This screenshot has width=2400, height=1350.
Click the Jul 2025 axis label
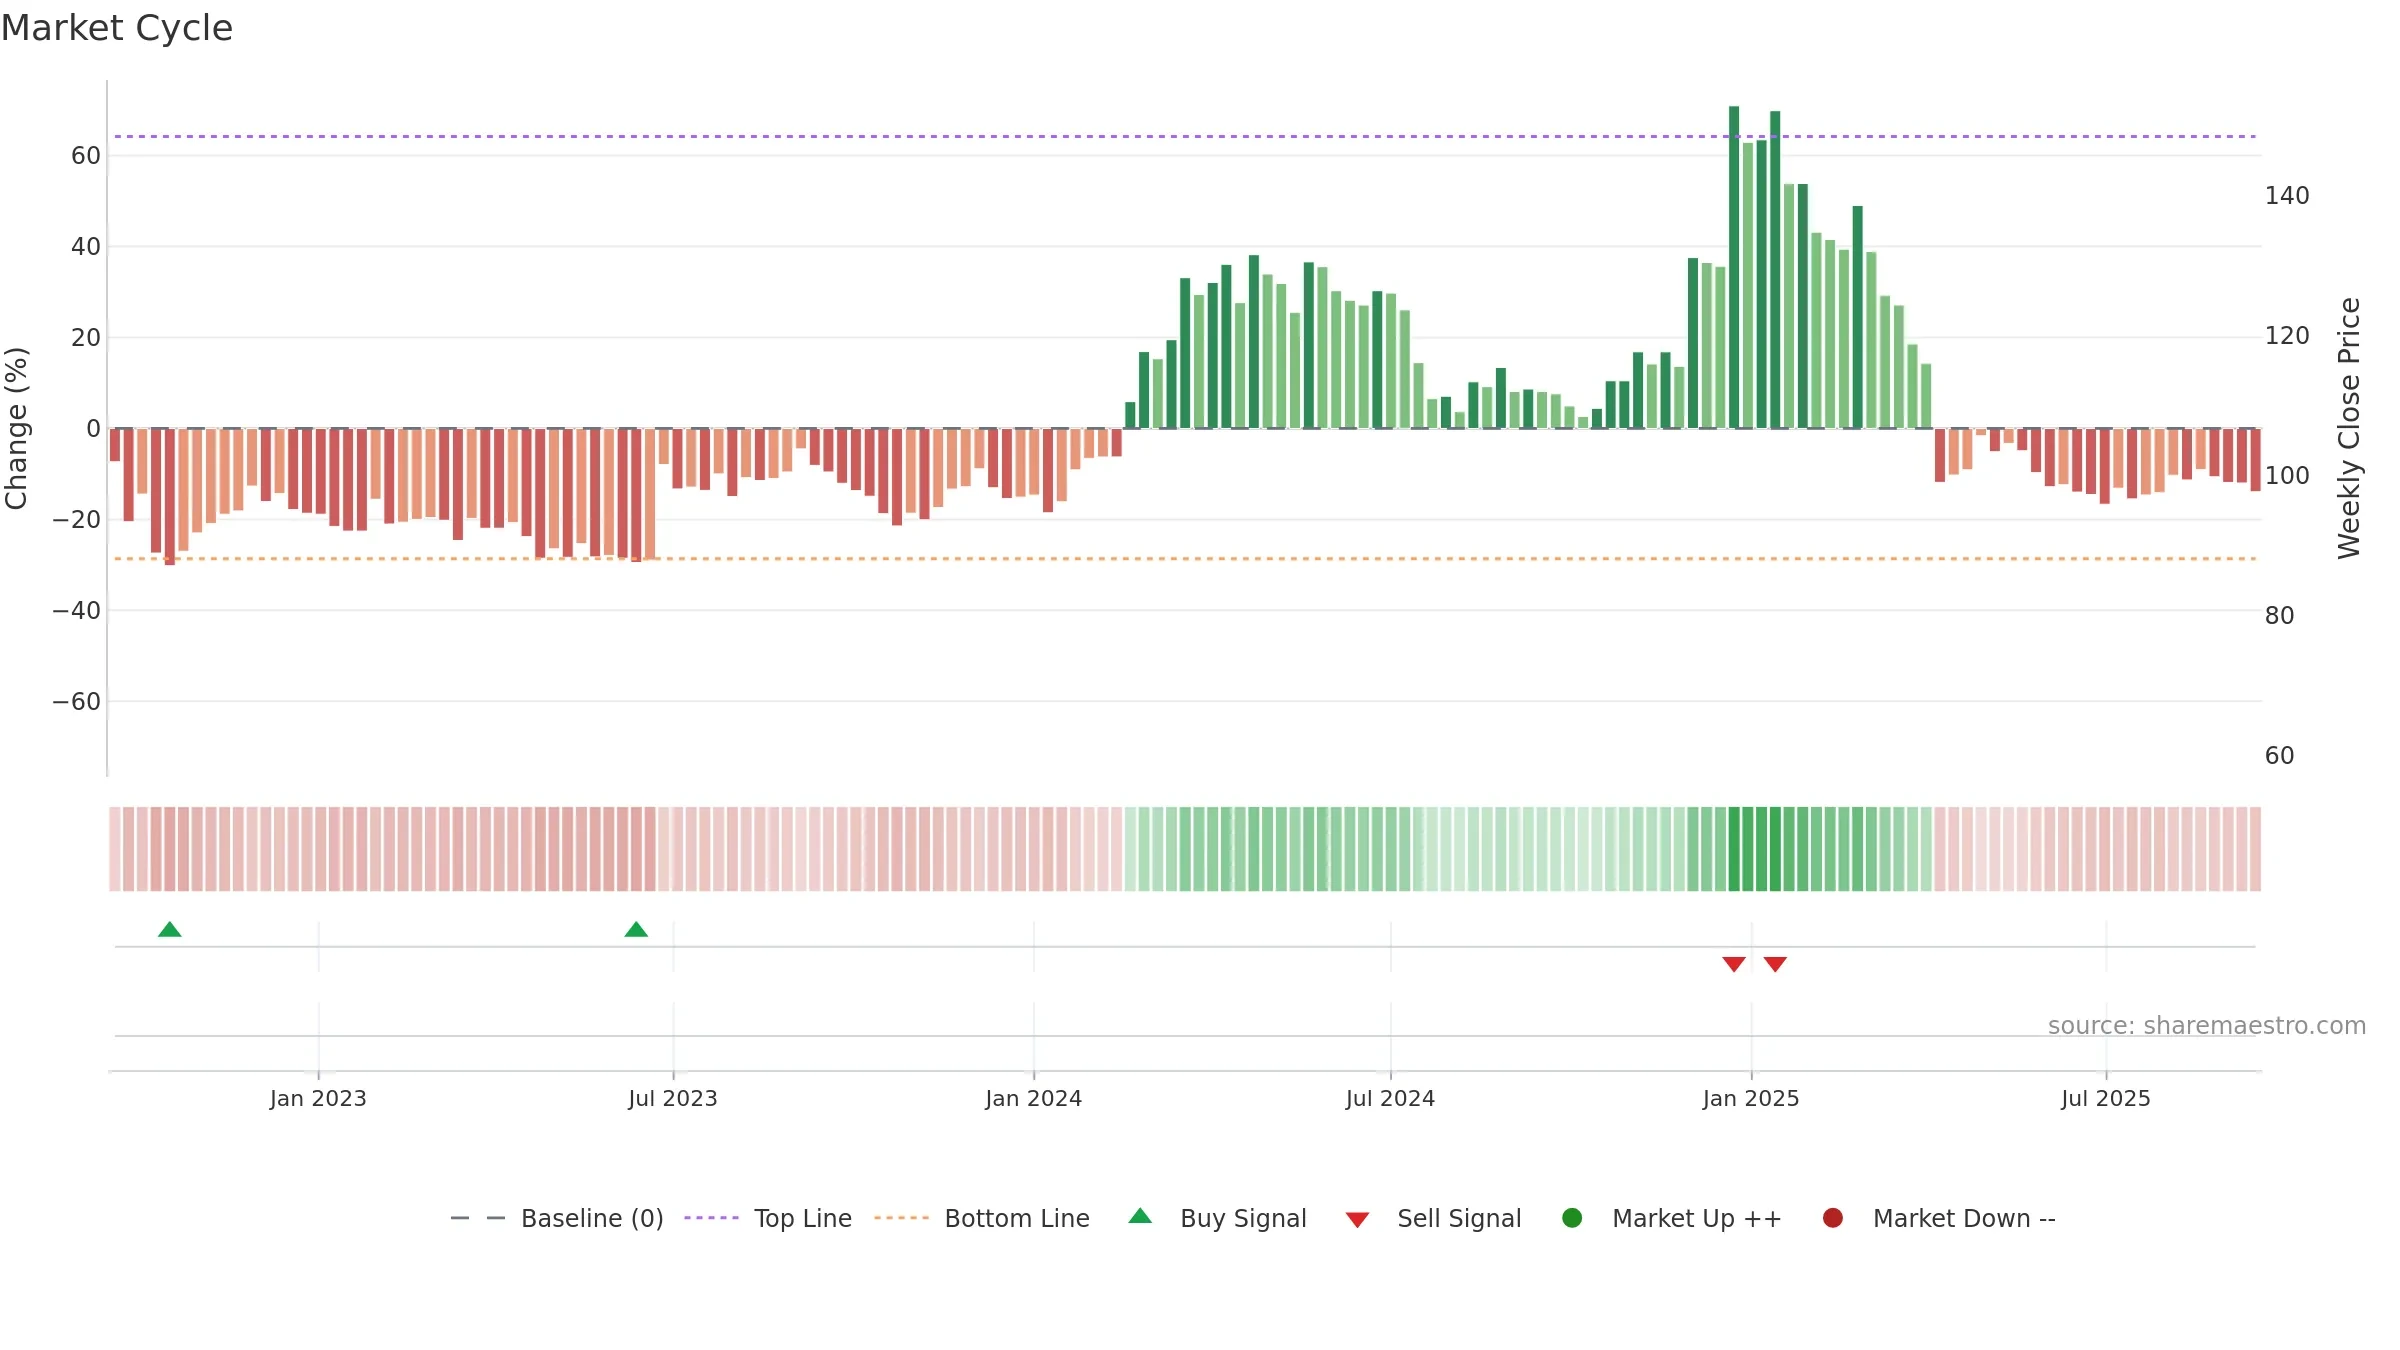tap(2106, 1099)
